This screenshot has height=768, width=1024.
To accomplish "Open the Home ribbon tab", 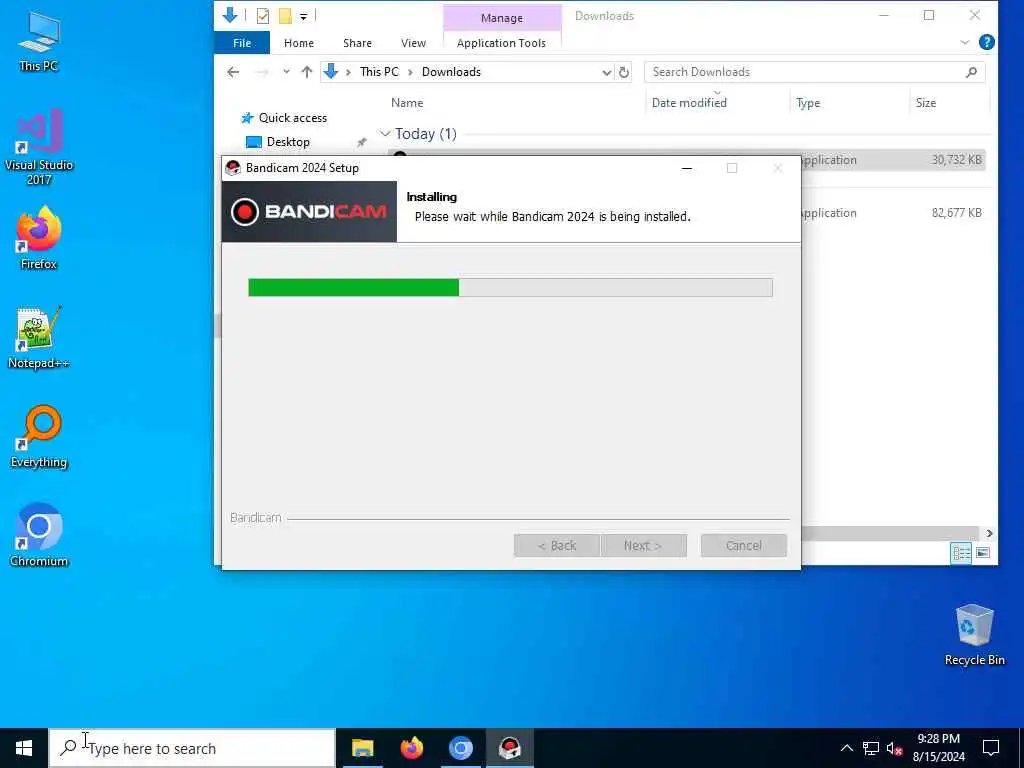I will tap(298, 43).
